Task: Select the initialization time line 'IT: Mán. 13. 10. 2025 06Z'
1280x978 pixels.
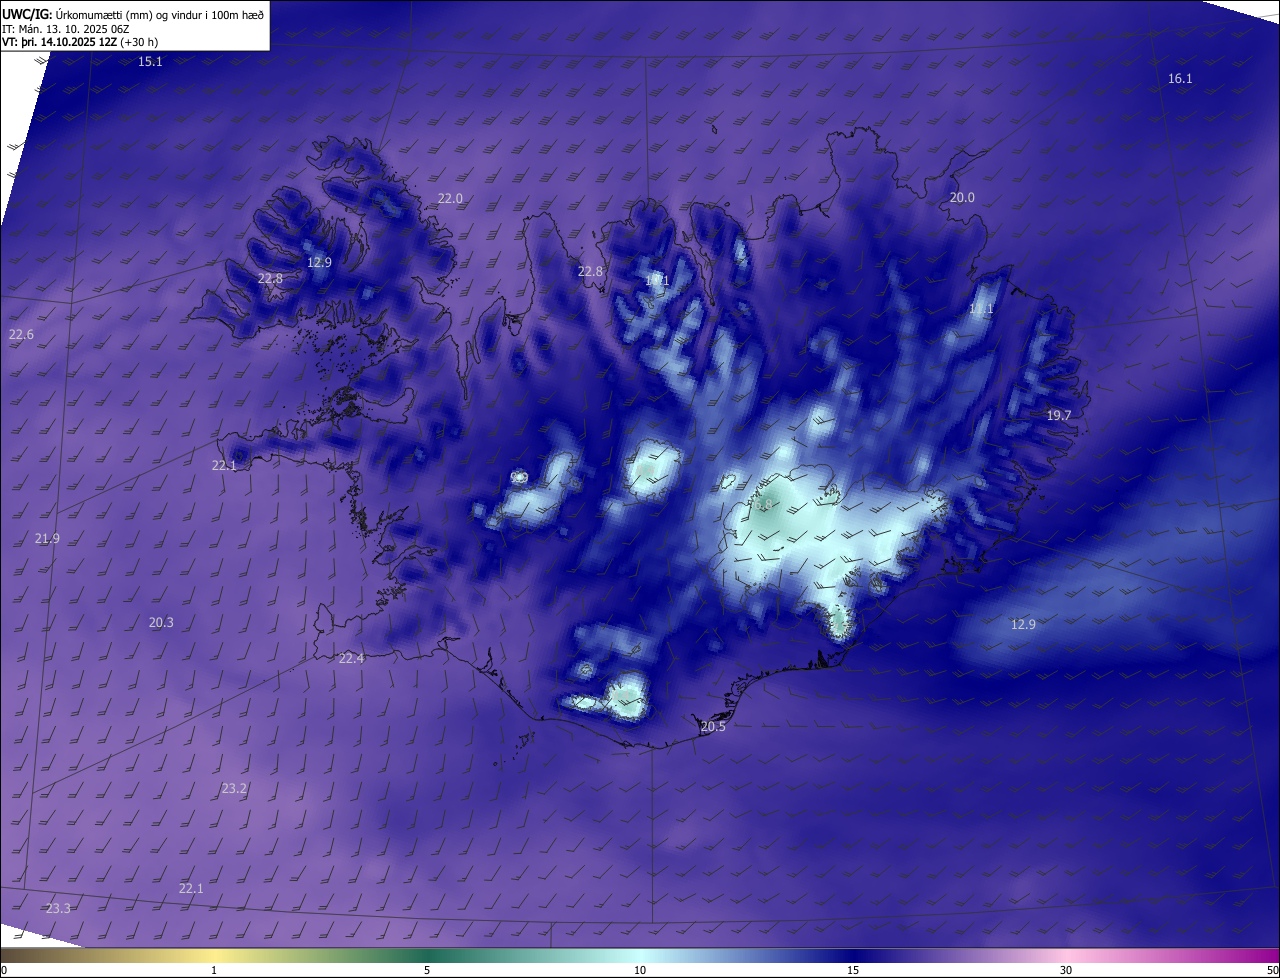Action: (x=65, y=28)
